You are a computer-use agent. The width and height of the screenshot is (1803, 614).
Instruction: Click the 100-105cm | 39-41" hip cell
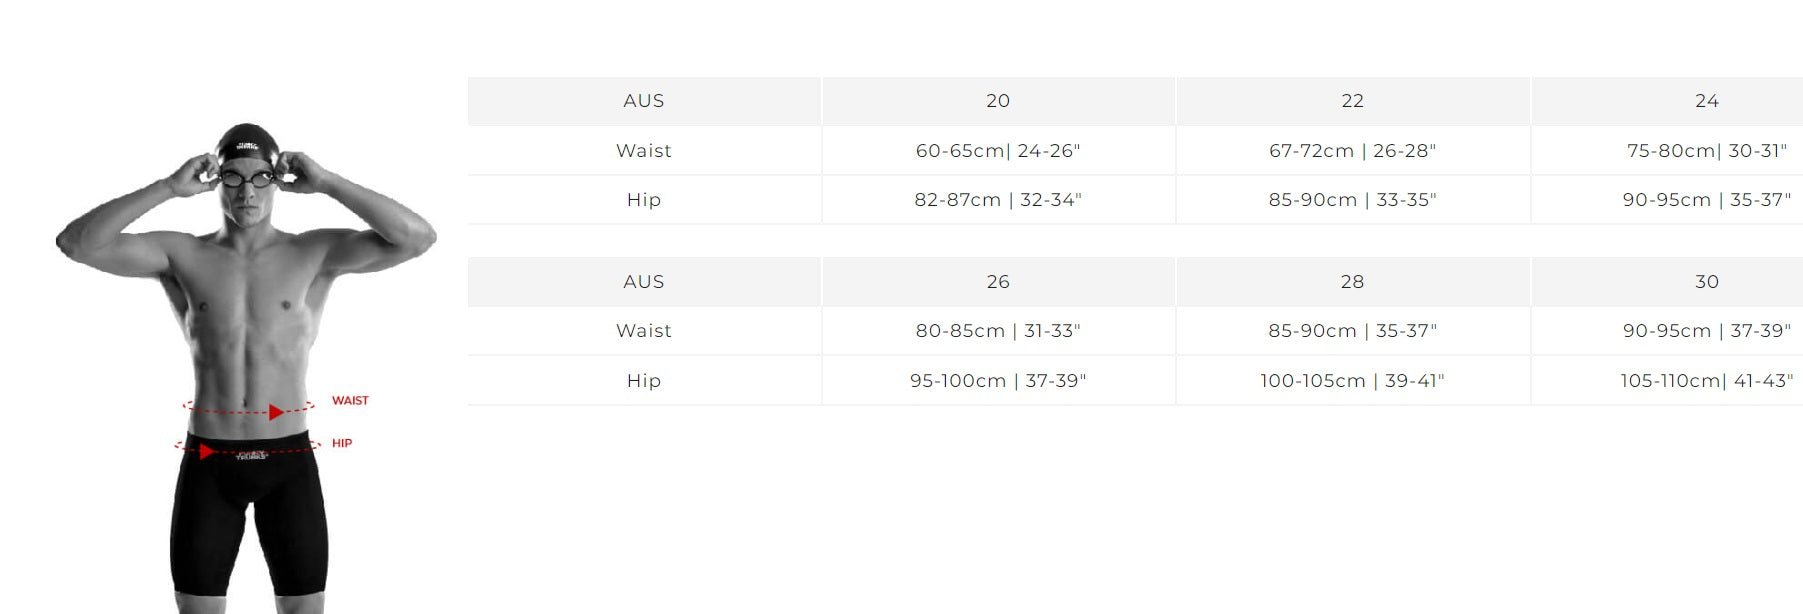click(1352, 381)
